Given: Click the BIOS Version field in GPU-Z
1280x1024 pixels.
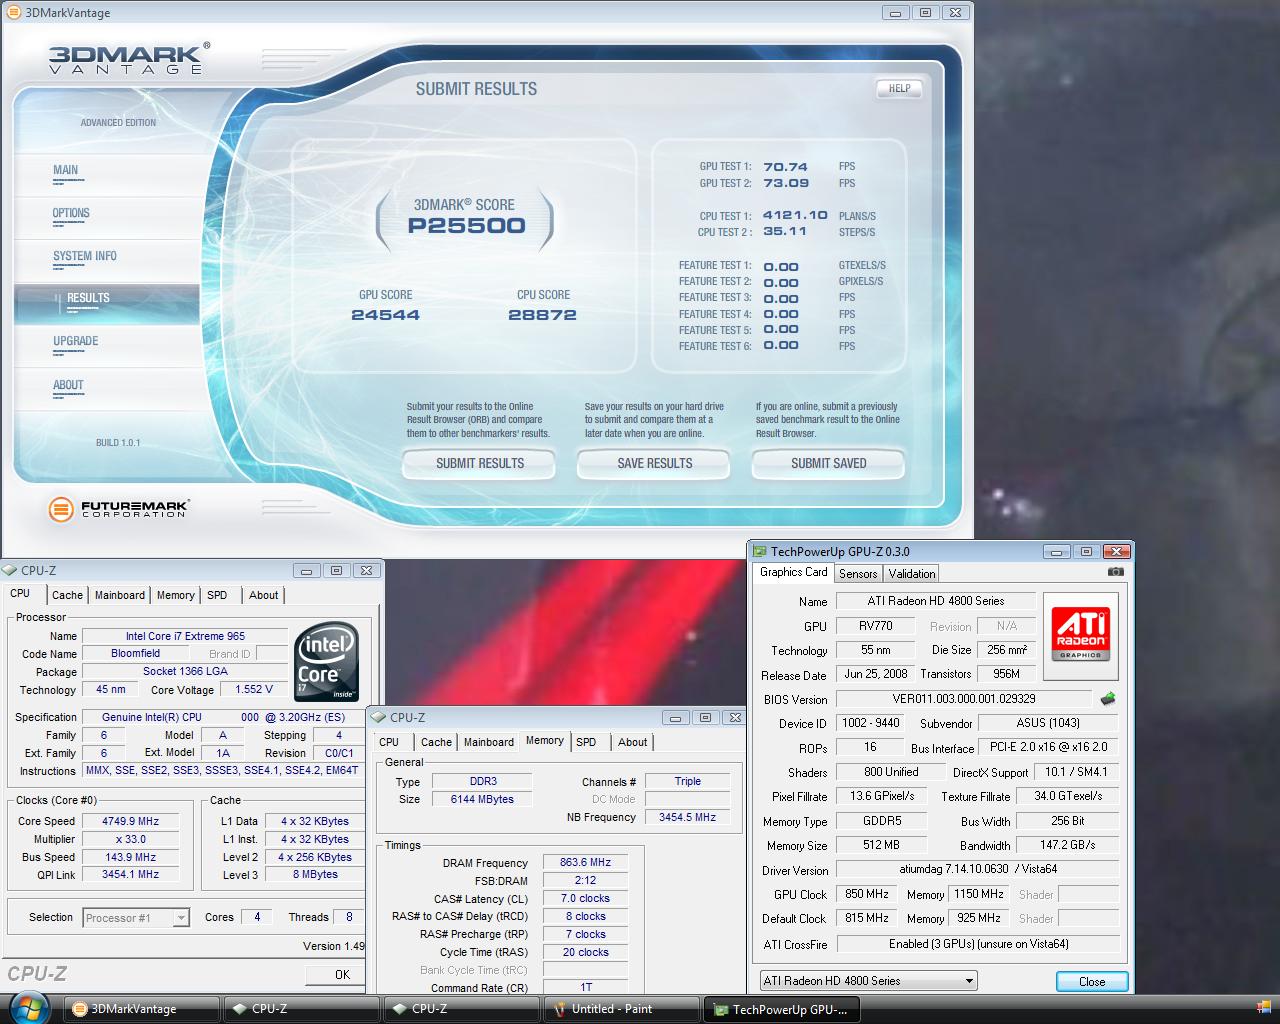Looking at the screenshot, I should coord(963,699).
